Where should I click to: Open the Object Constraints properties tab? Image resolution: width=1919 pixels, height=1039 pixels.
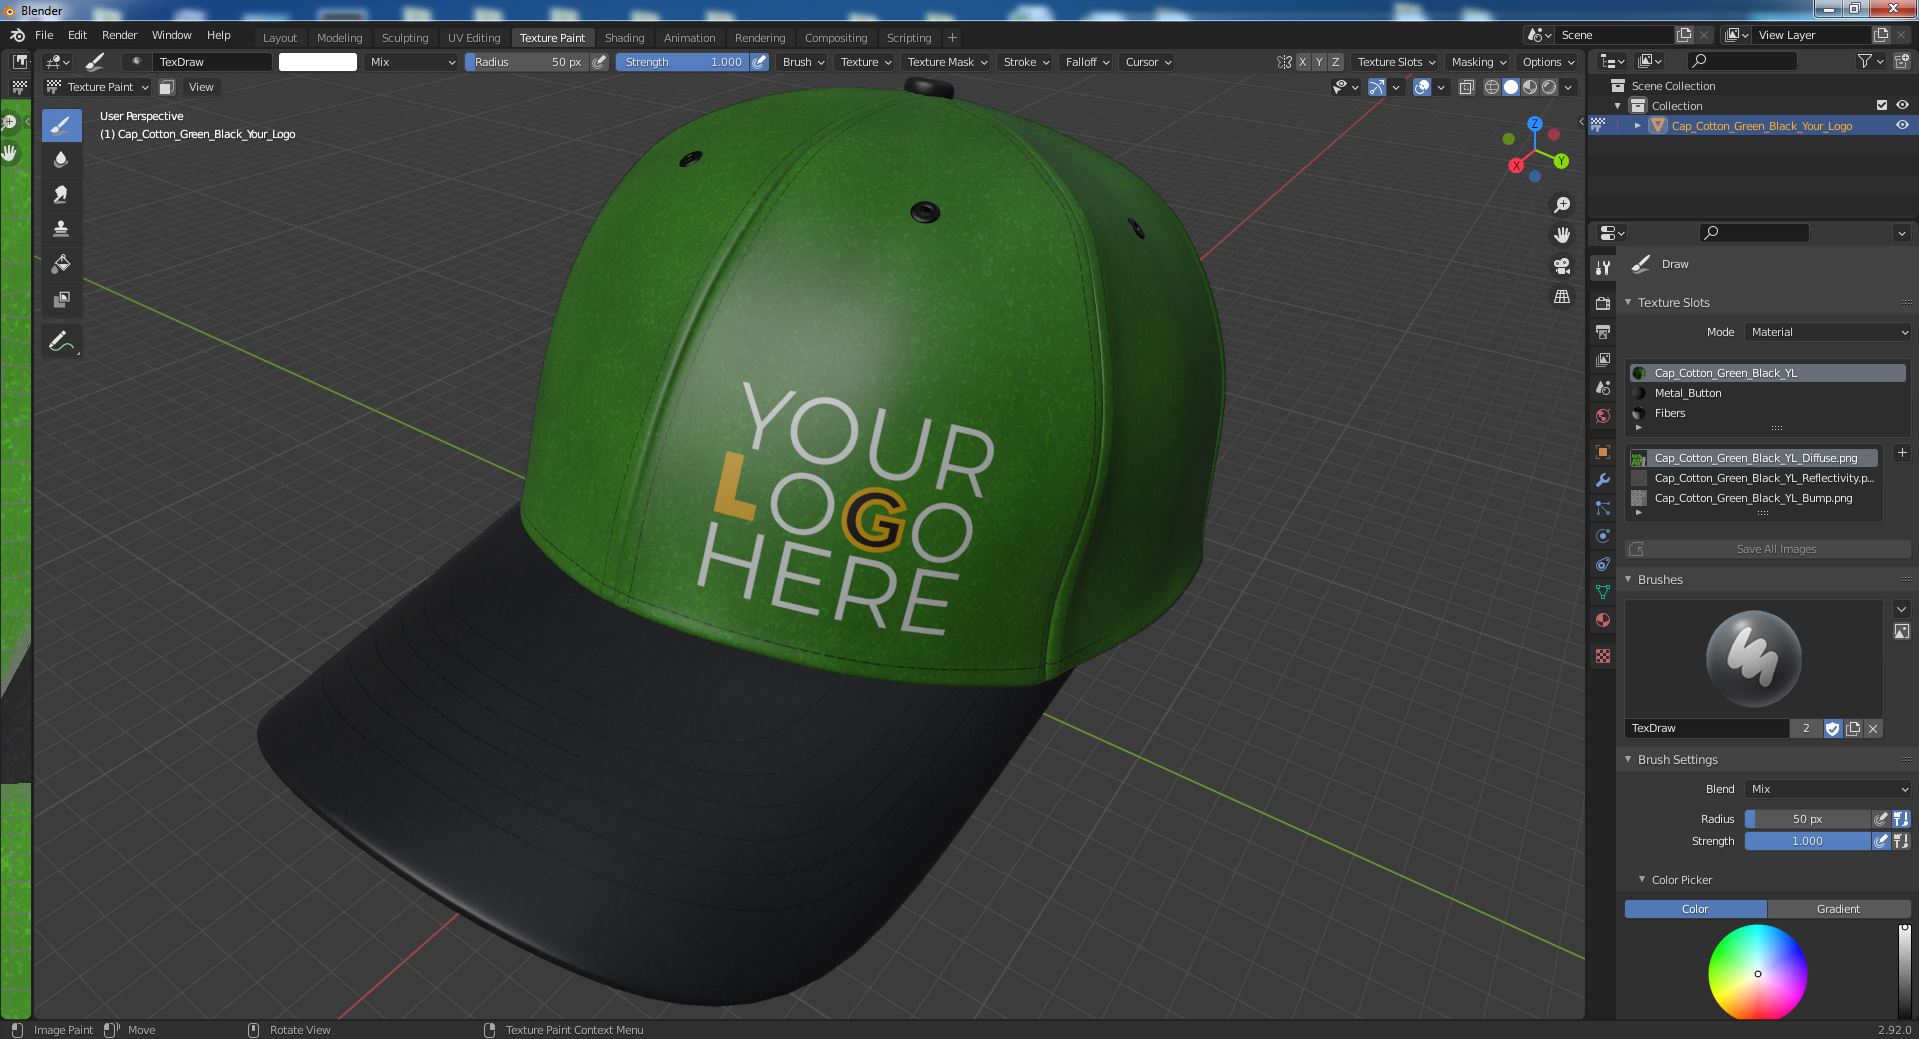coord(1603,564)
